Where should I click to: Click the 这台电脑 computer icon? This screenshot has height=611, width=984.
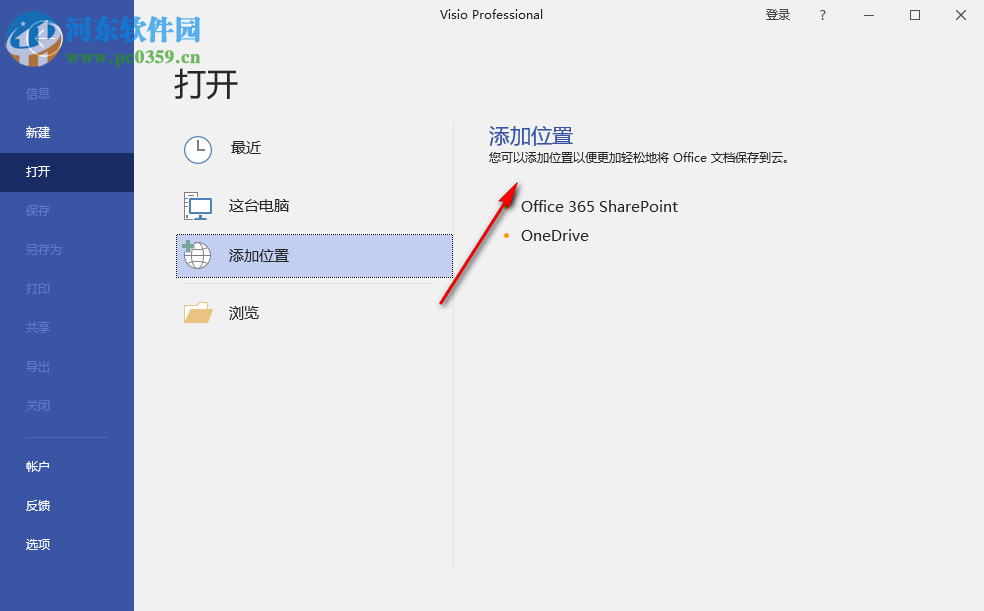coord(197,205)
